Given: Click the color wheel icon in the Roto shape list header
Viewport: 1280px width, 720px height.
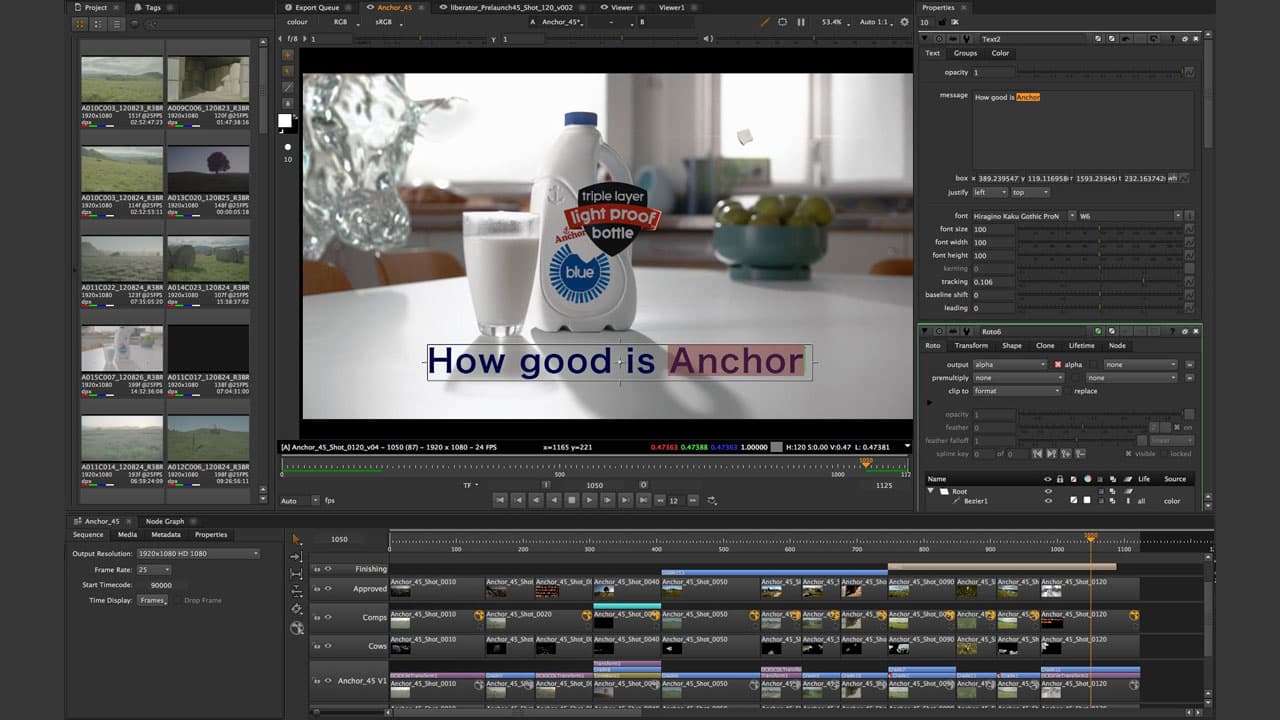Looking at the screenshot, I should pos(1087,479).
